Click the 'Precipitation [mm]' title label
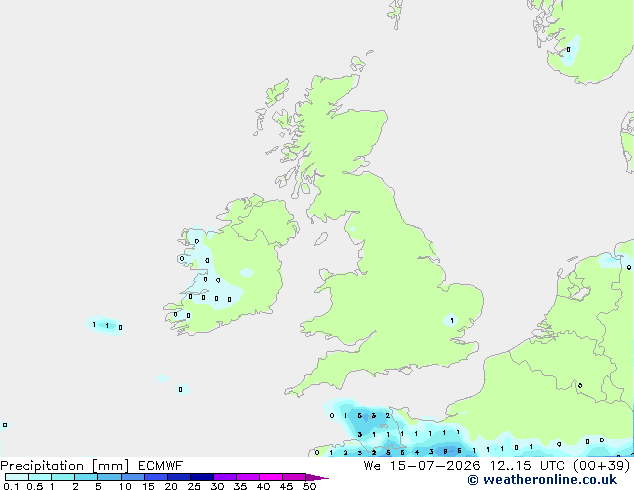 [64, 466]
